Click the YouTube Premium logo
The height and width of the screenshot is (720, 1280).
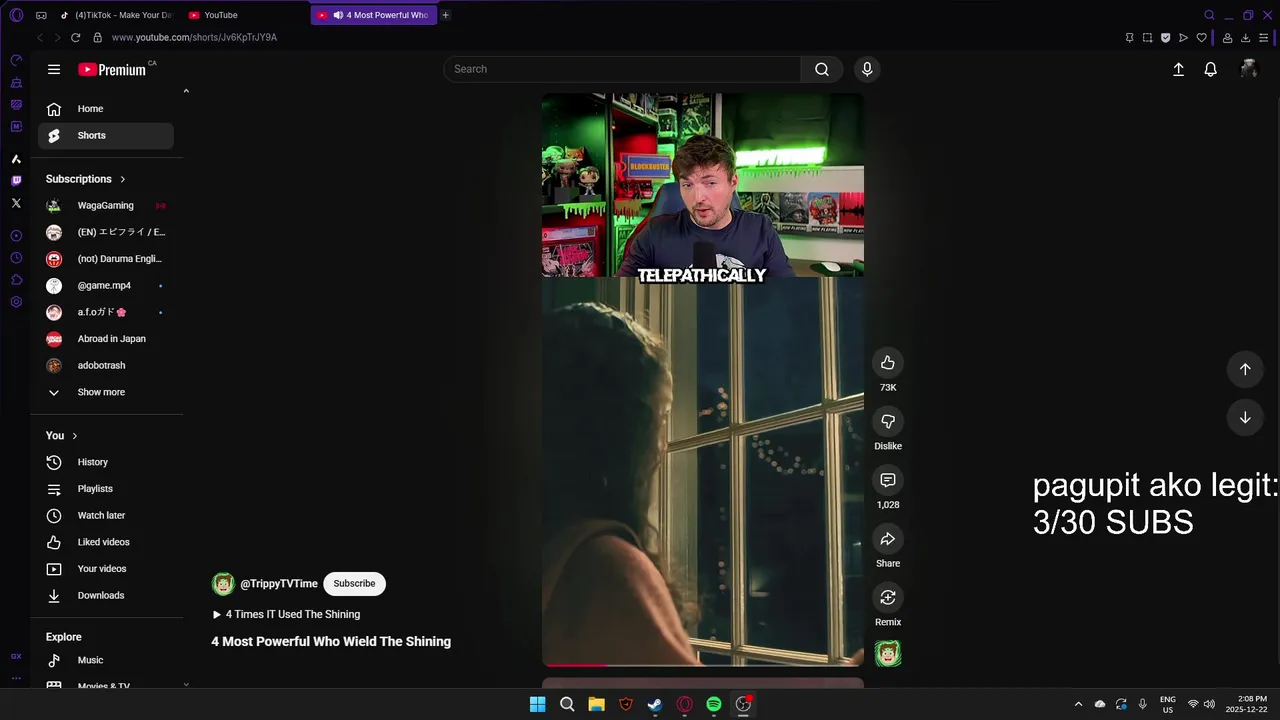tap(113, 69)
